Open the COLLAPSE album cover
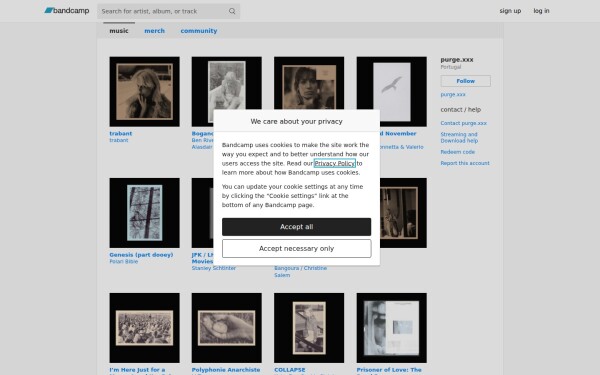This screenshot has width=600, height=375. click(309, 328)
